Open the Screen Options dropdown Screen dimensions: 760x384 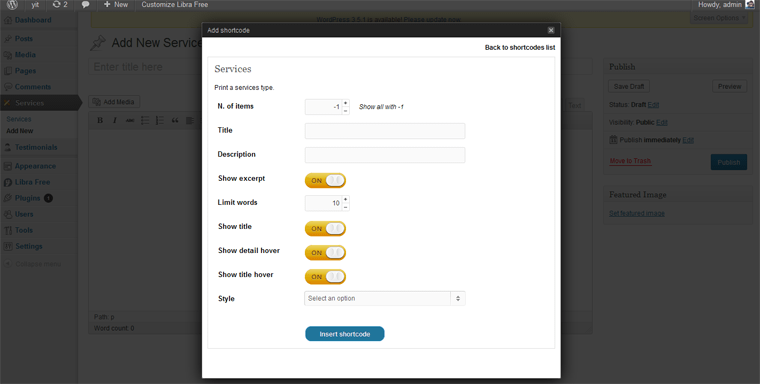pos(719,18)
